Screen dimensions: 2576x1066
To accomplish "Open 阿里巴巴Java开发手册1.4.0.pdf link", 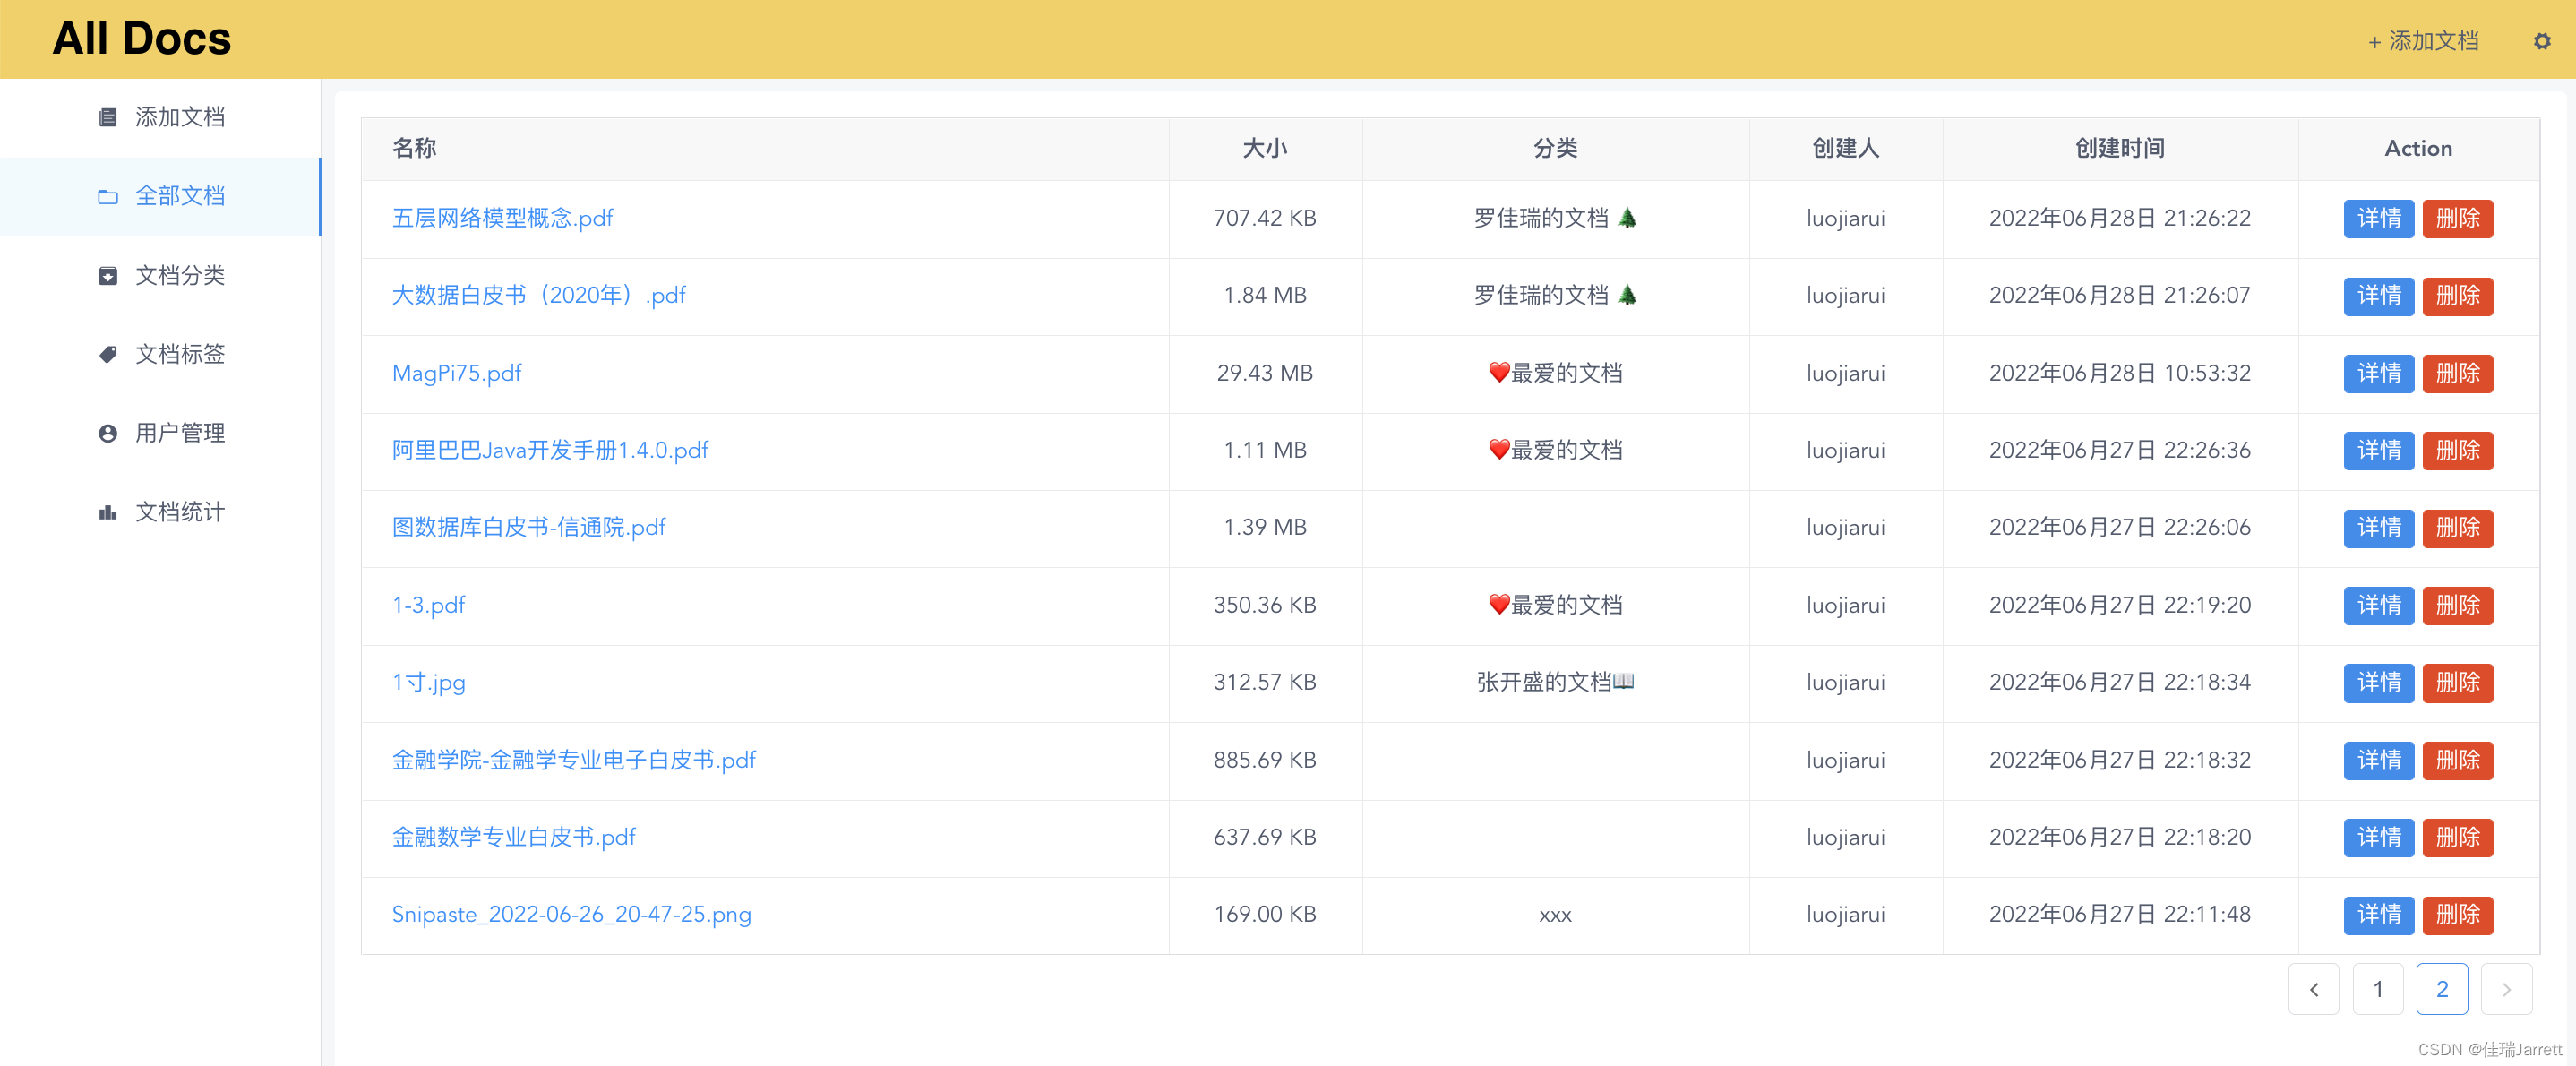I will click(550, 450).
